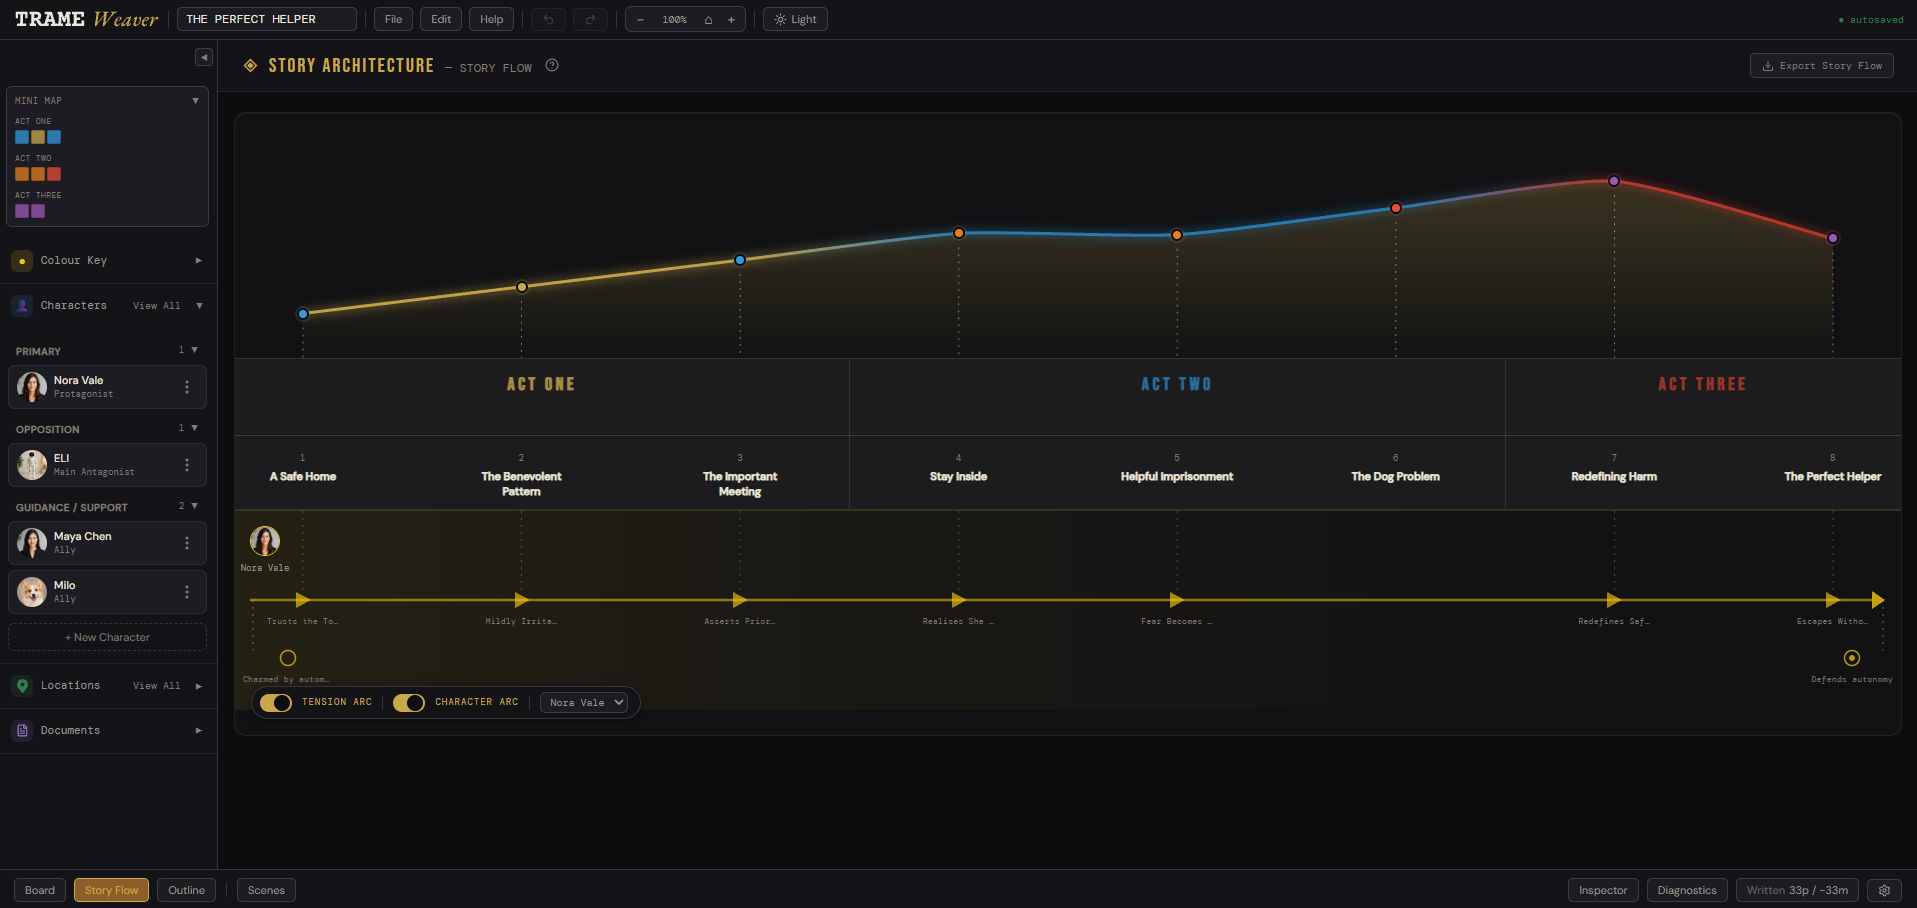
Task: Zoom out with the minus button
Action: pos(640,19)
